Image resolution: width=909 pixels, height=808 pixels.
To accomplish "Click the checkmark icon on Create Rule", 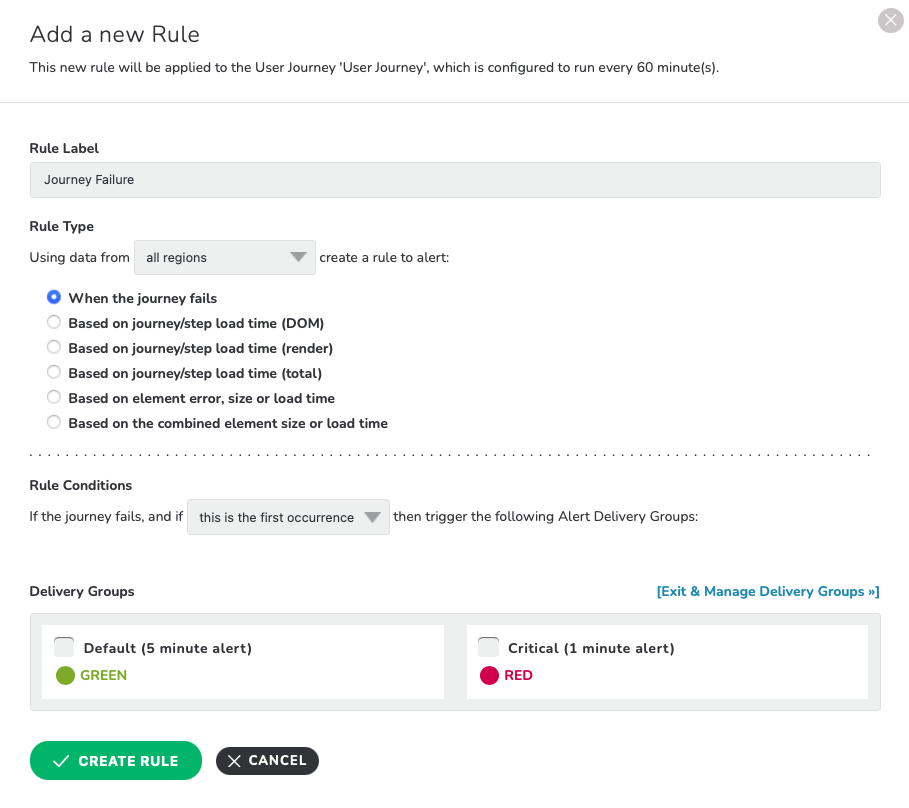I will (x=61, y=761).
